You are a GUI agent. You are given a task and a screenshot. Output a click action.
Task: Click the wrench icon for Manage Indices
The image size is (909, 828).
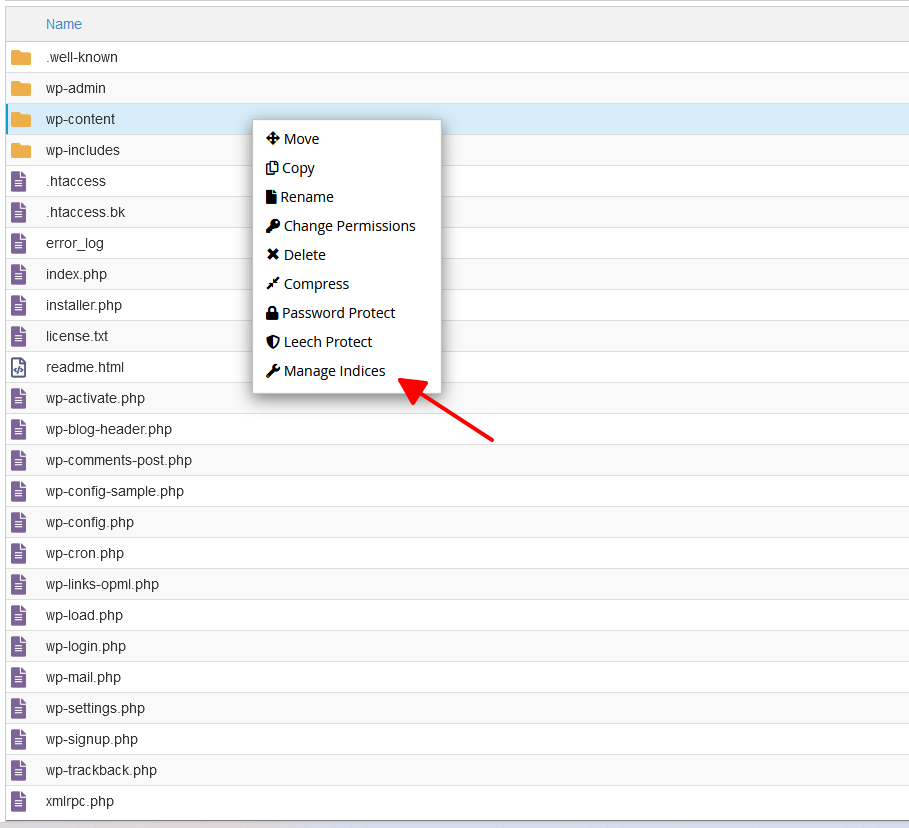tap(273, 371)
